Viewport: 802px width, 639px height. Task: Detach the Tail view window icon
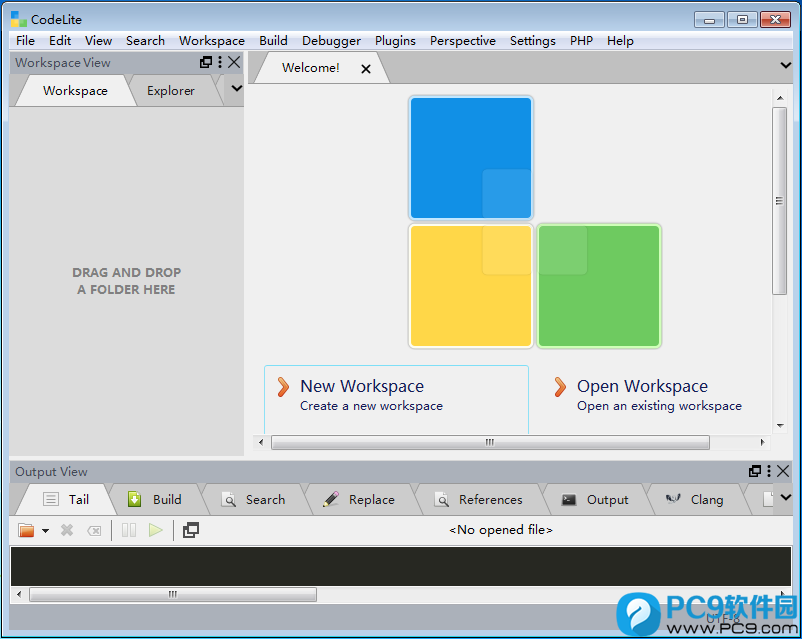(x=191, y=530)
